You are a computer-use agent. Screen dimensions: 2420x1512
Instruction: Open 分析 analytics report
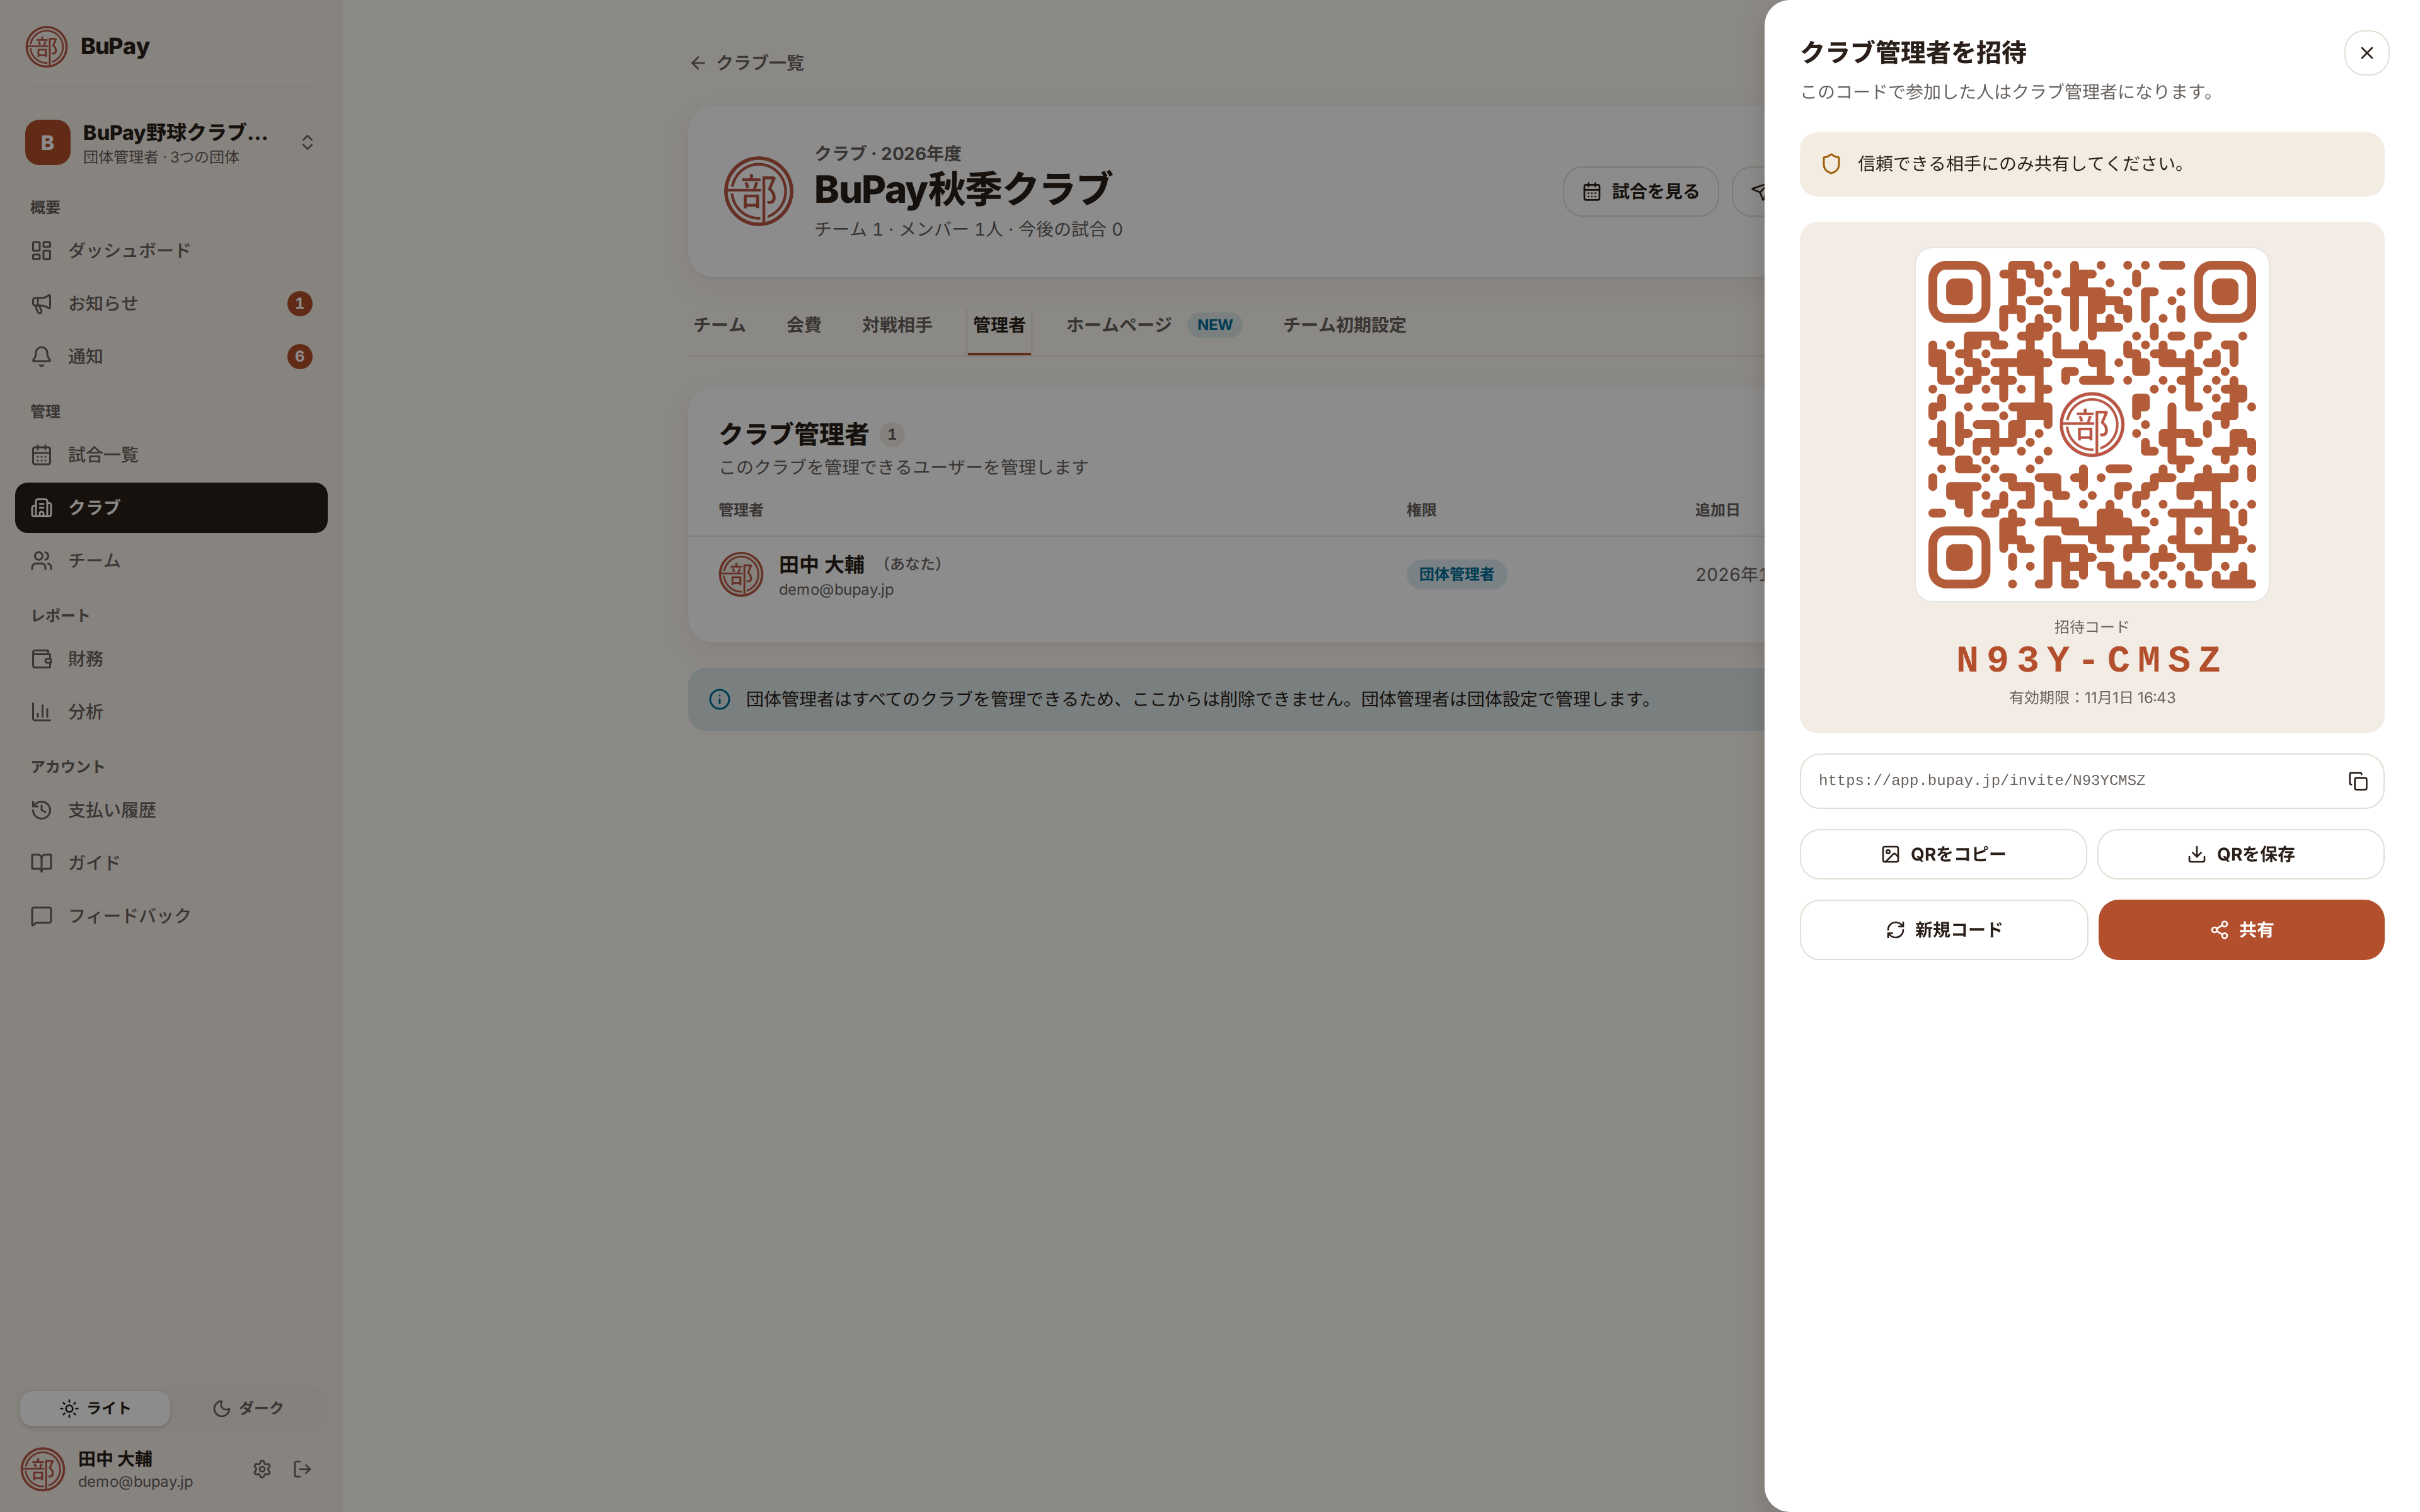pos(171,712)
